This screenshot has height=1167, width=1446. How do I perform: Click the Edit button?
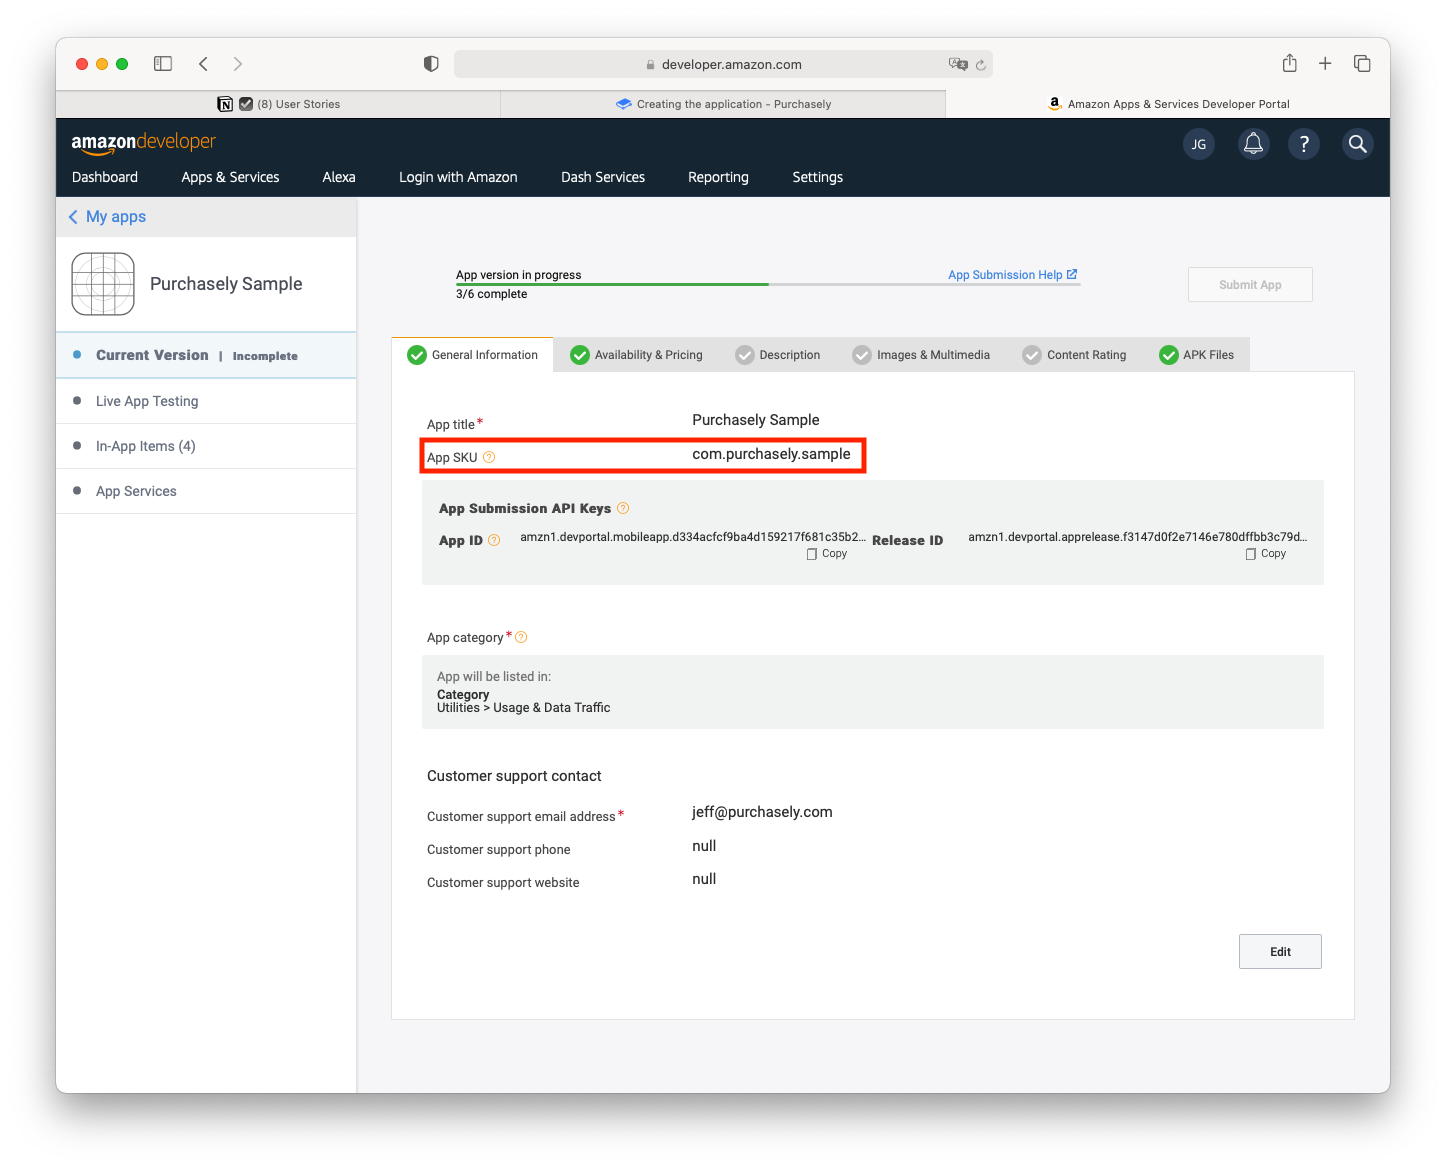pos(1280,952)
